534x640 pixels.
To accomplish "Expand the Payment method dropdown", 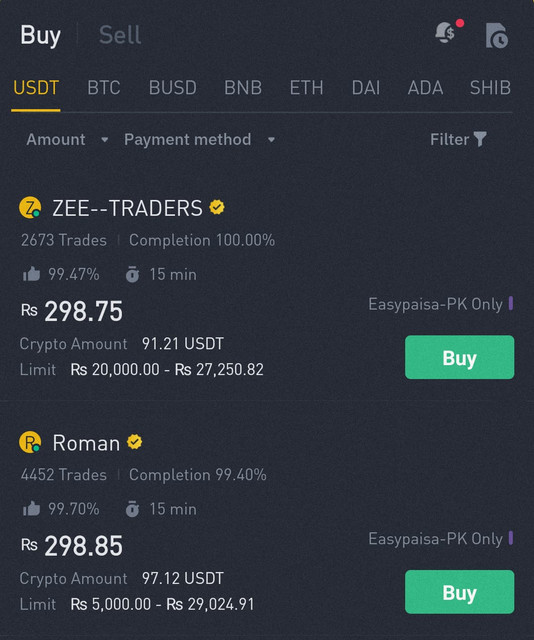I will point(200,140).
